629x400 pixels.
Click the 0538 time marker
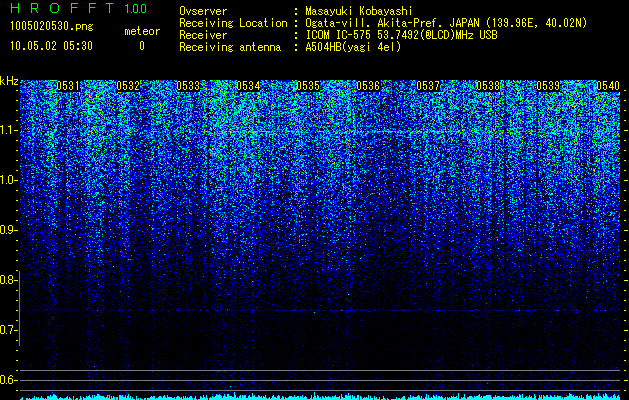click(x=488, y=86)
